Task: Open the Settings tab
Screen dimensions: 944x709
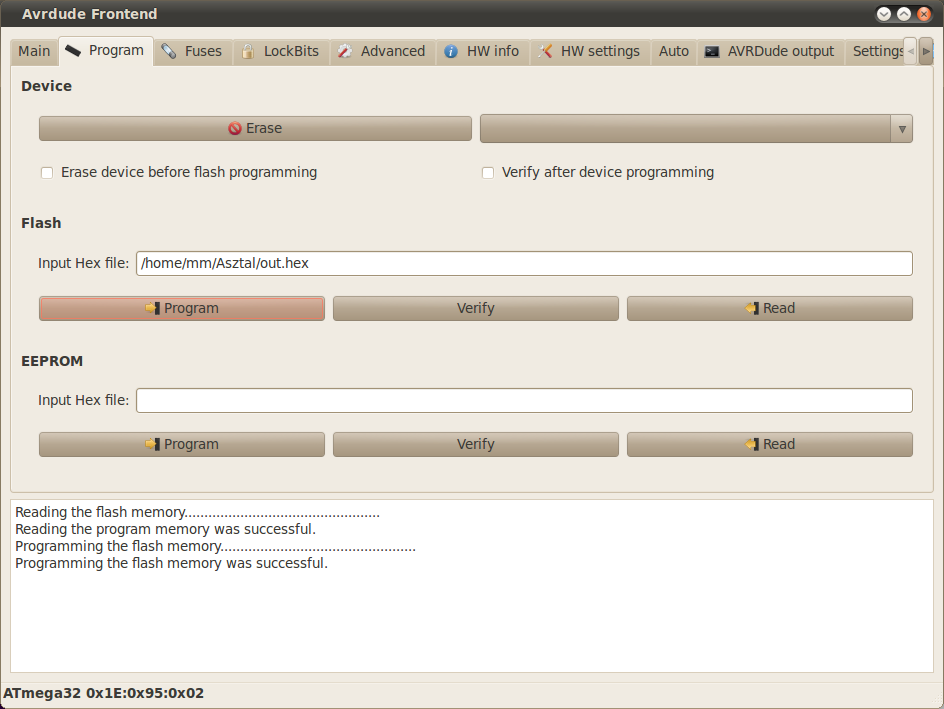Action: coord(876,52)
